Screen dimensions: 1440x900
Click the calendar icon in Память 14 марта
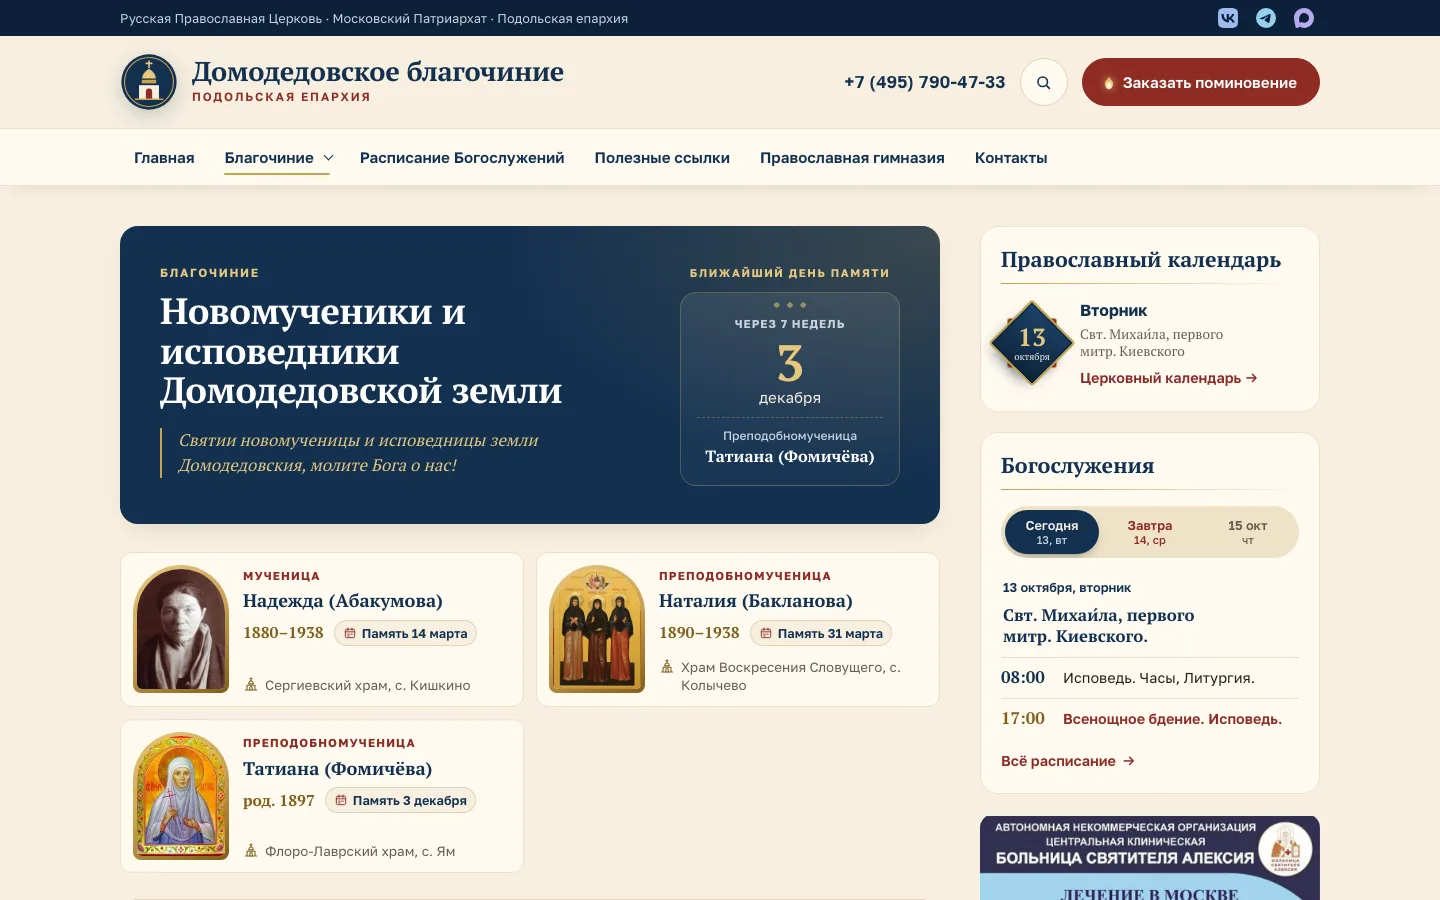(350, 633)
